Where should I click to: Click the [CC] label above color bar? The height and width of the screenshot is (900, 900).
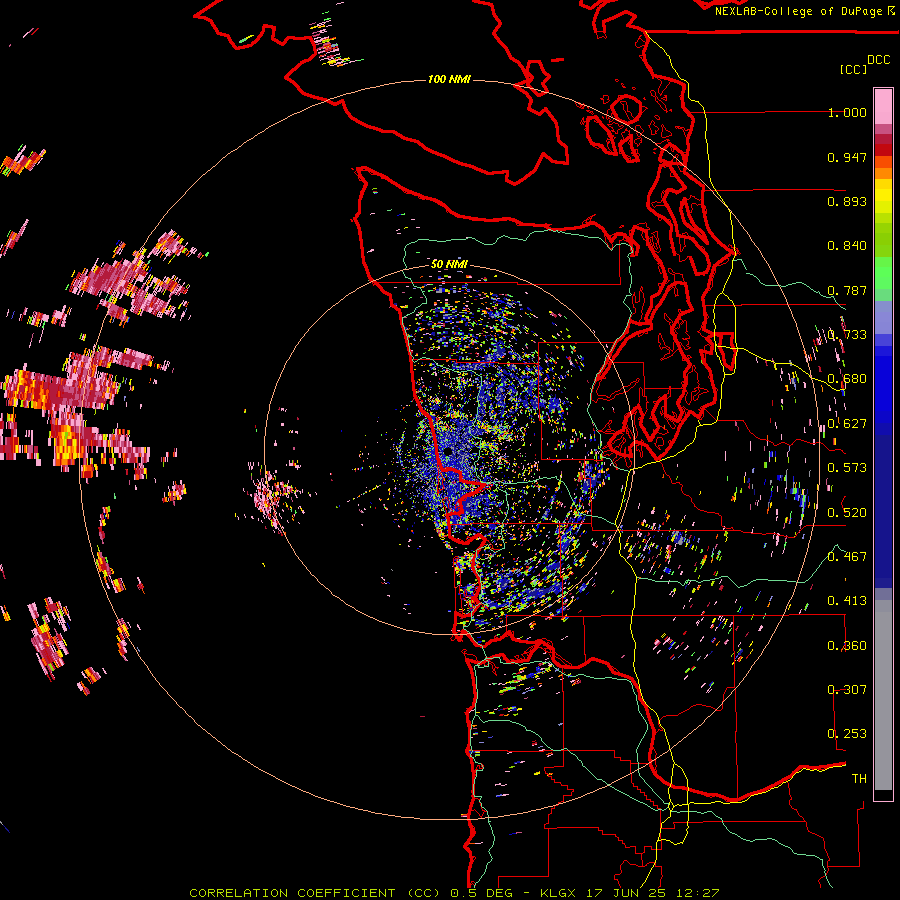click(x=854, y=69)
